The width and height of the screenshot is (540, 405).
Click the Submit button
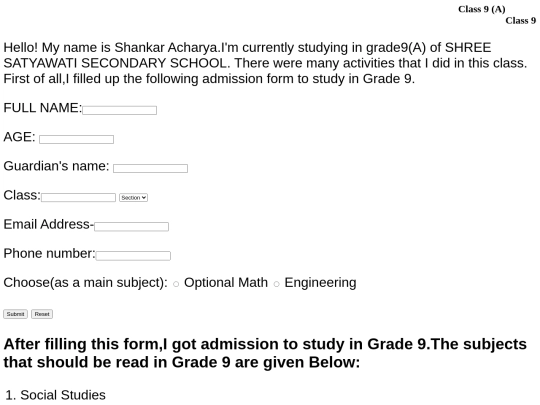tap(15, 314)
